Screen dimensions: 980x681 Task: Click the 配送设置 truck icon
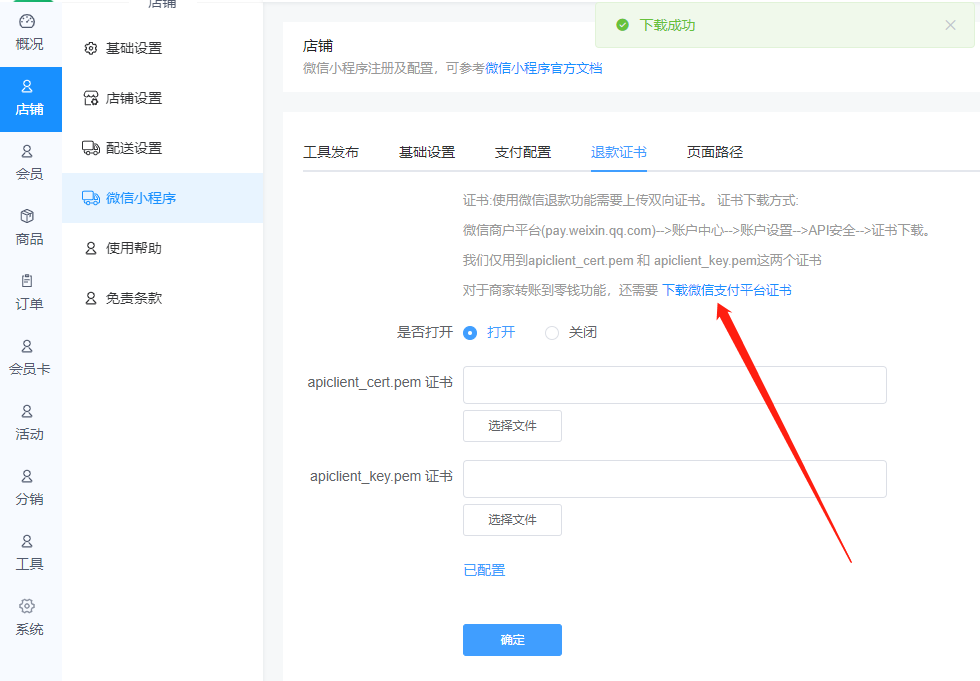[x=91, y=148]
